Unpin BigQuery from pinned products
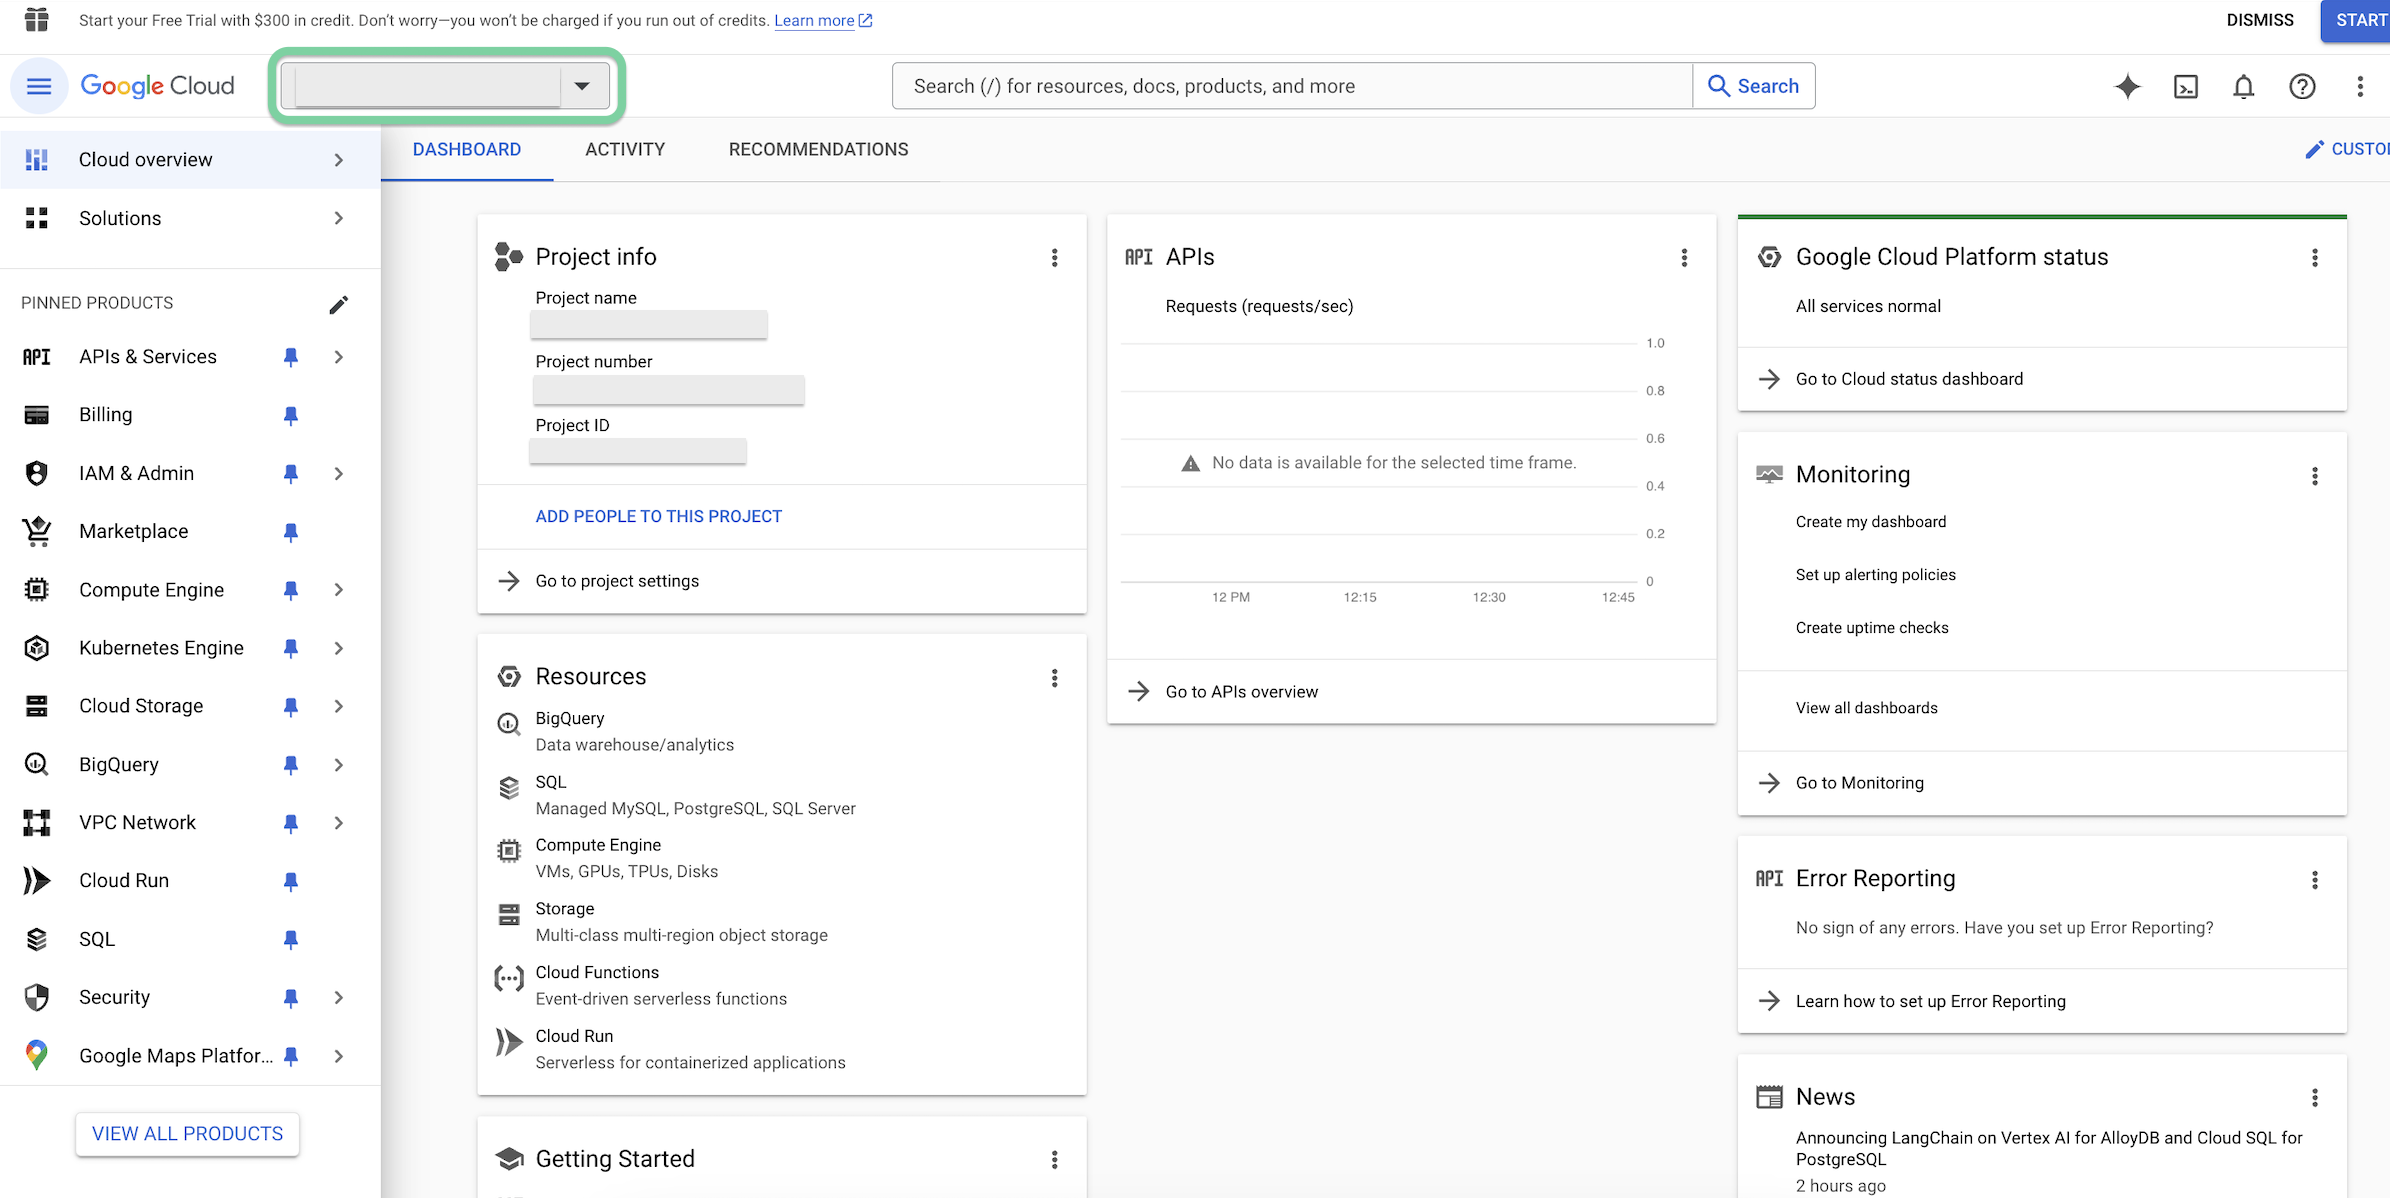This screenshot has width=2390, height=1198. [291, 765]
